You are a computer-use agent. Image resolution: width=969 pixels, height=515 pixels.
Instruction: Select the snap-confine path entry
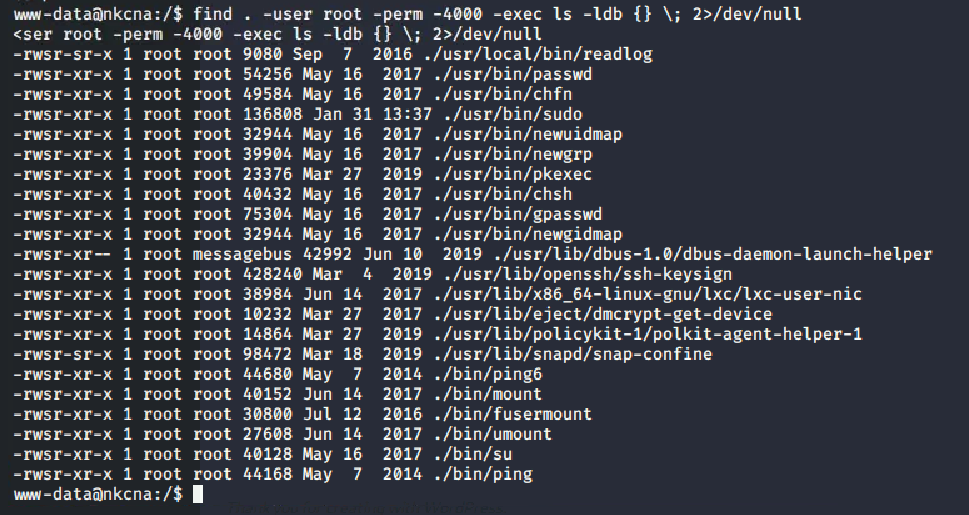pos(573,354)
